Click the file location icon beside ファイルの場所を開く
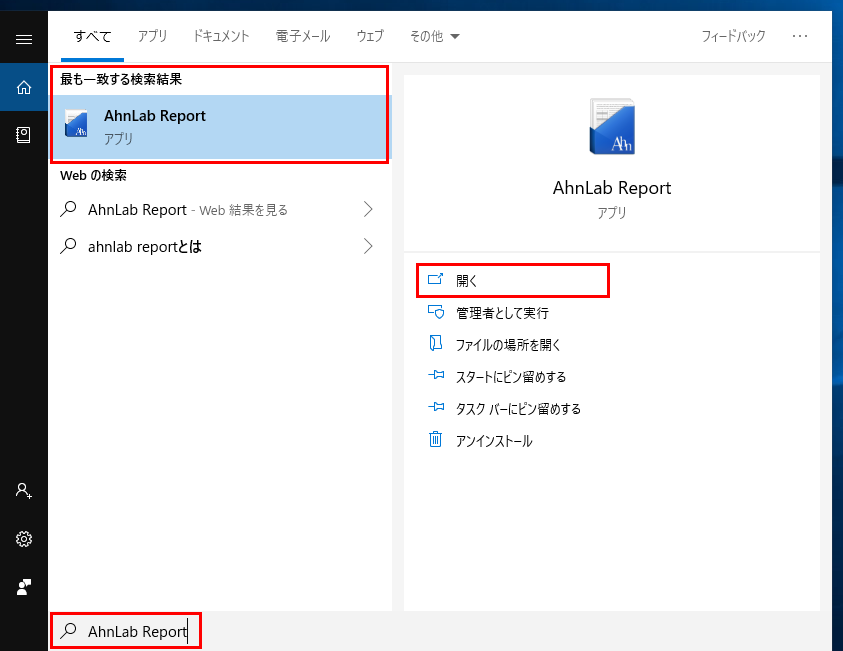This screenshot has width=843, height=651. coord(435,343)
